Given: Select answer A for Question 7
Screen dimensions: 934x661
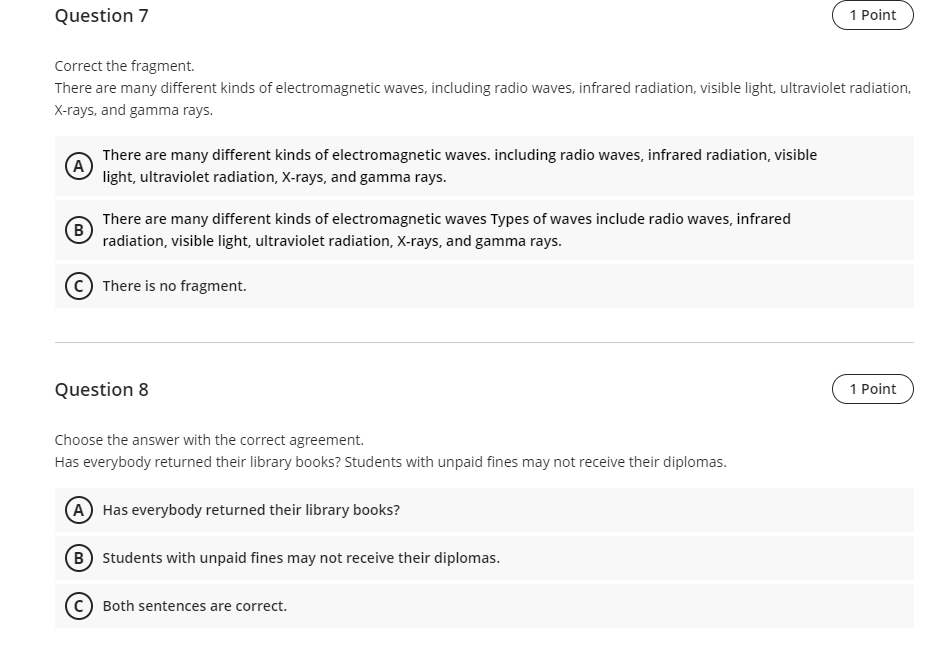Looking at the screenshot, I should (484, 165).
